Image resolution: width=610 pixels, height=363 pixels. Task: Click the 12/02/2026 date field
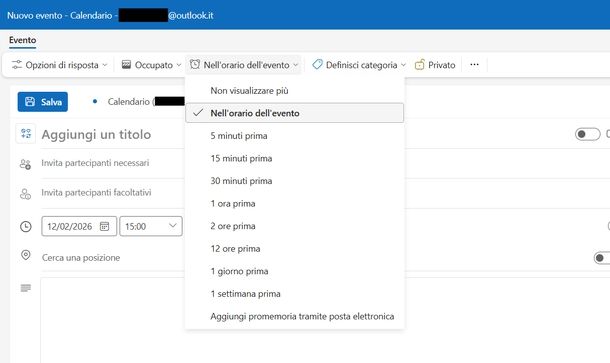[x=79, y=226]
